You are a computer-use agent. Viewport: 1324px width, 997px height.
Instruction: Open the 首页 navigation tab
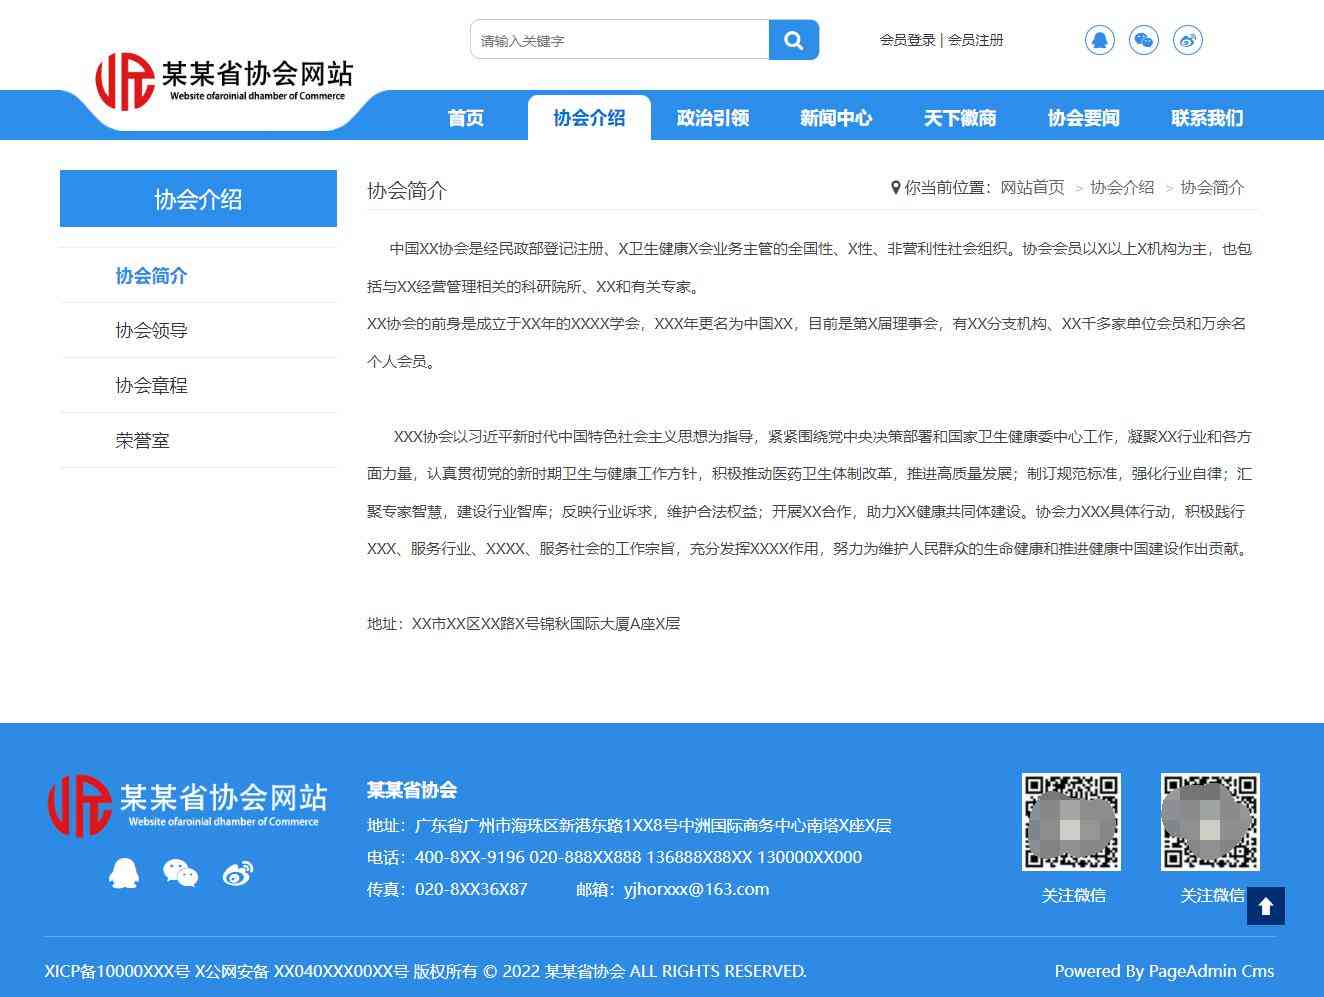[466, 118]
